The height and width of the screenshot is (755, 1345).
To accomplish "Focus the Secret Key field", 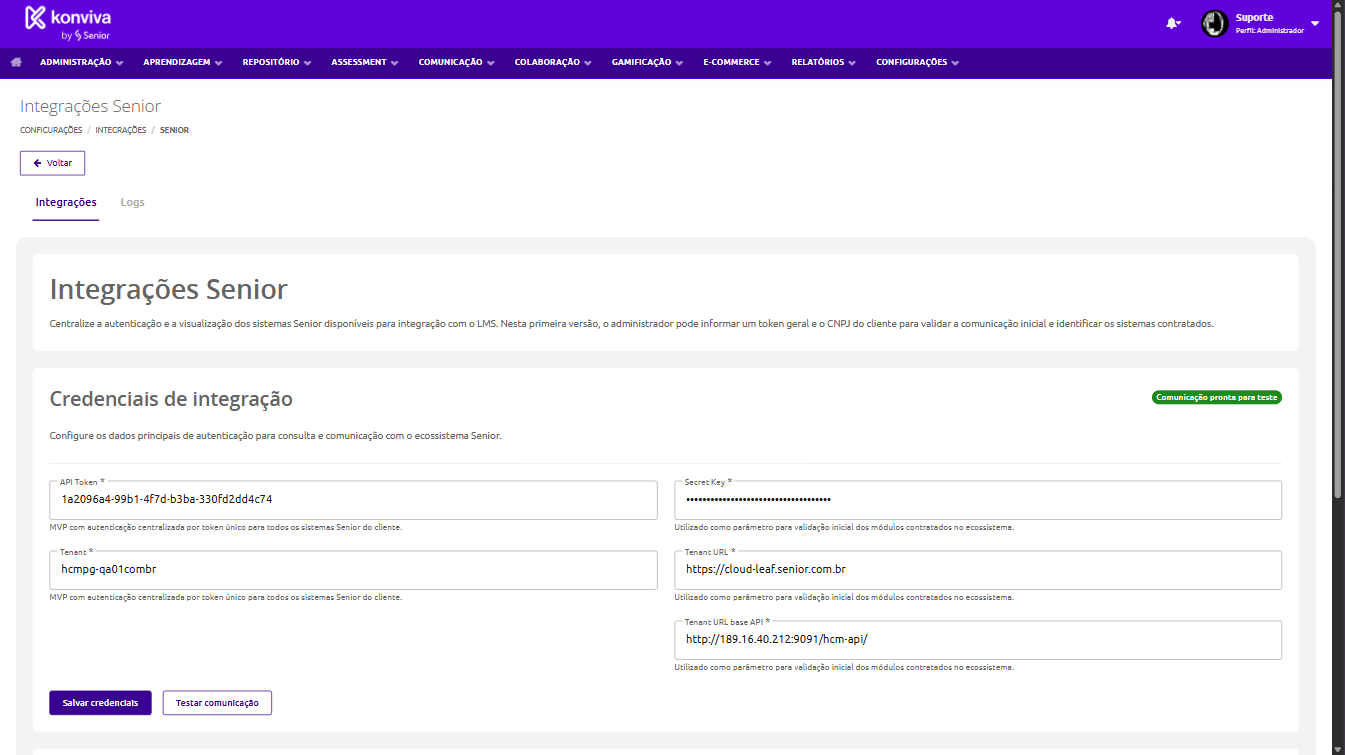I will (x=978, y=500).
